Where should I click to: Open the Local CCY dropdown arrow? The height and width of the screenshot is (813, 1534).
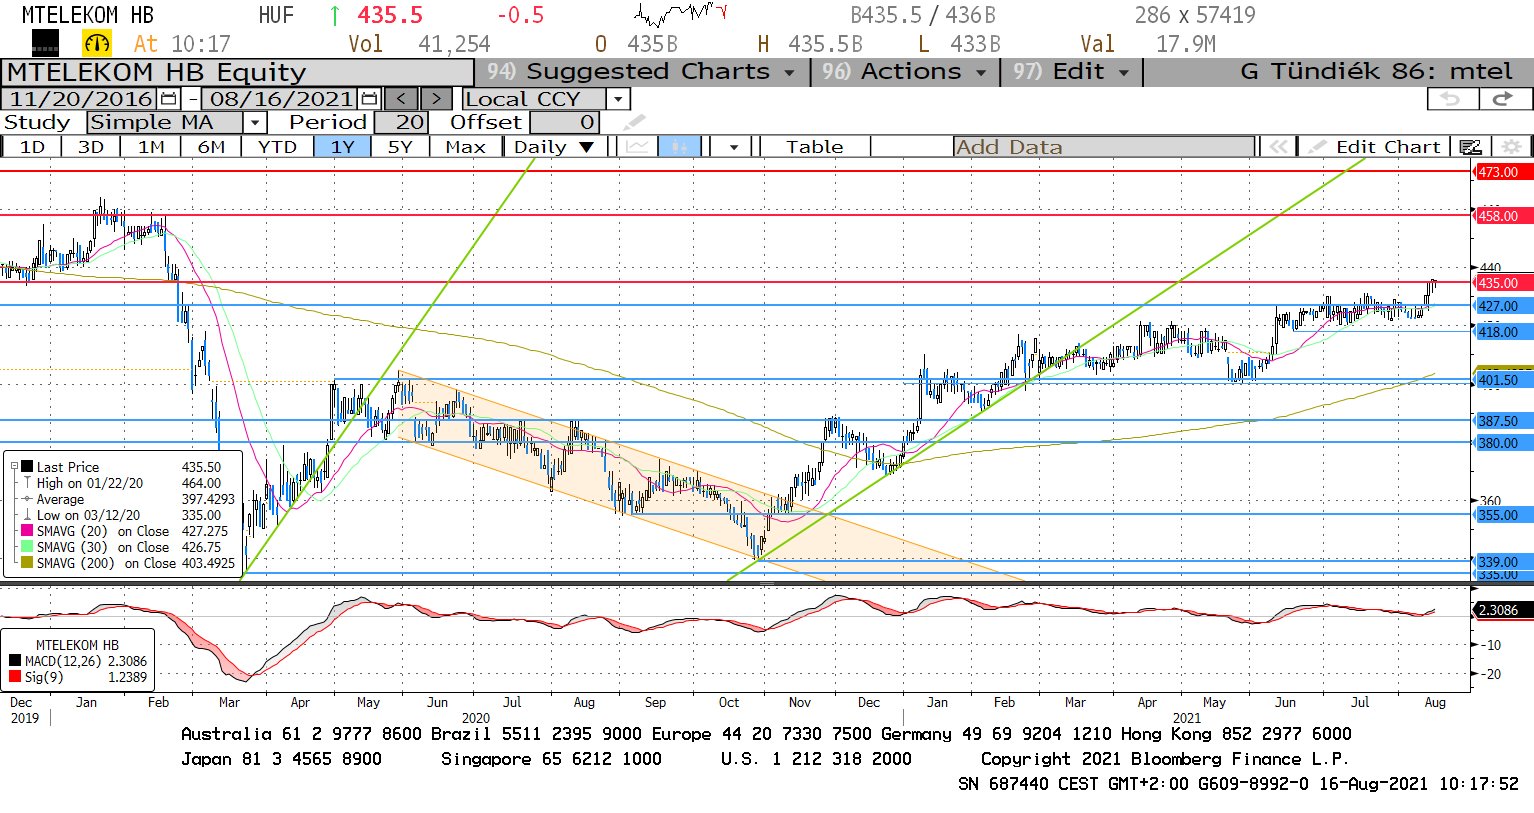pos(618,99)
